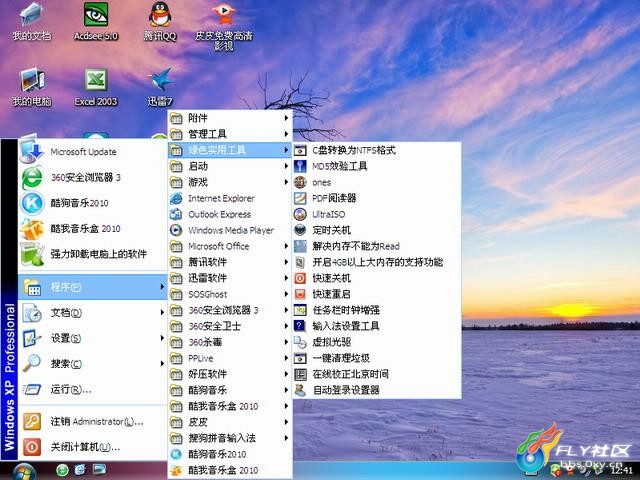Screen dimensions: 640x480
Task: Click 解决内存不能为Read entry
Action: click(377, 246)
